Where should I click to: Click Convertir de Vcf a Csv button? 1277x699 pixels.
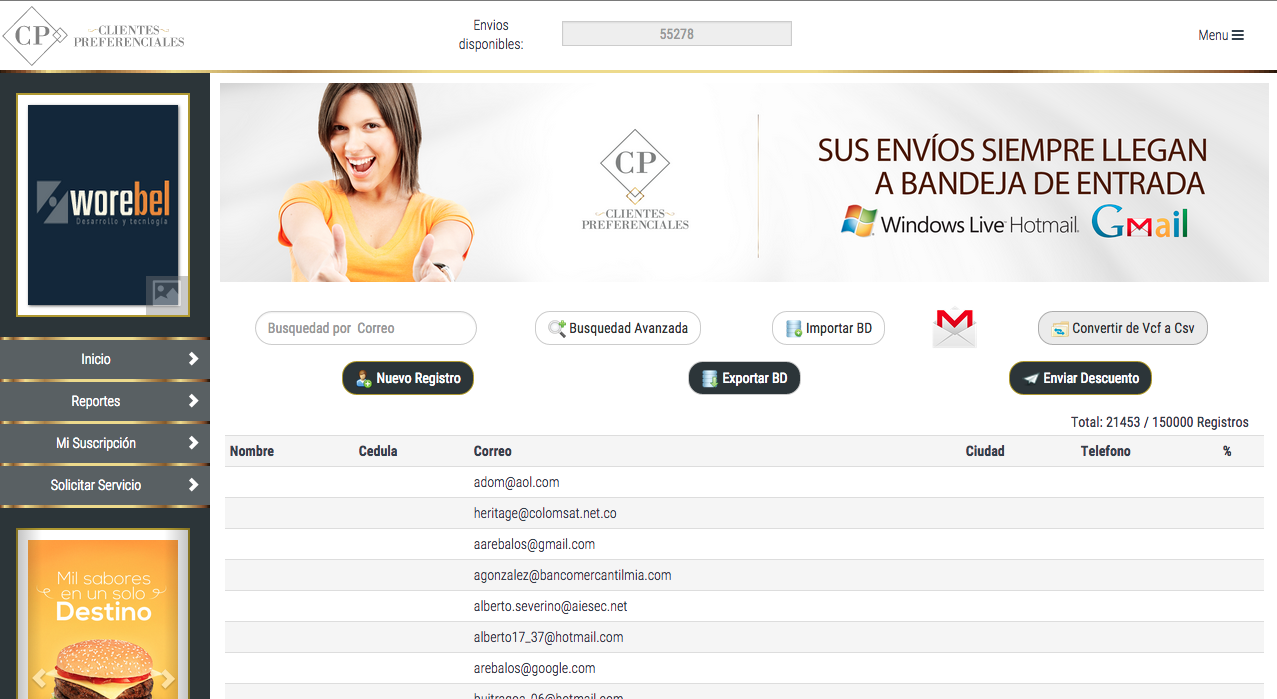[1122, 328]
